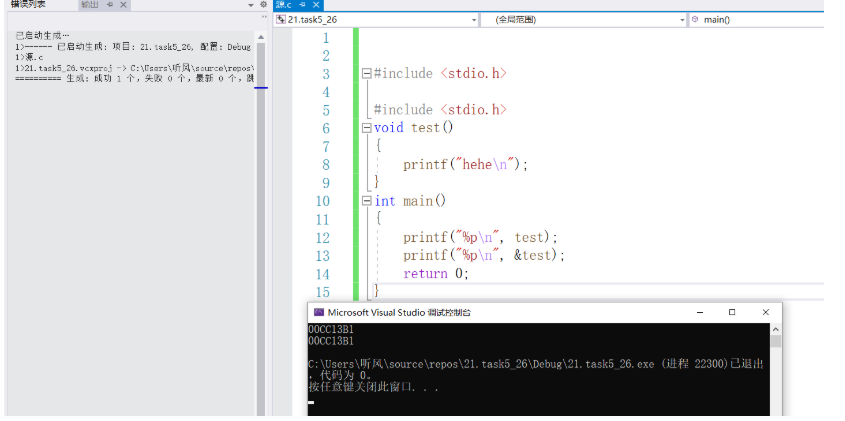Click the debug console window icon
This screenshot has height=421, width=845.
click(319, 312)
